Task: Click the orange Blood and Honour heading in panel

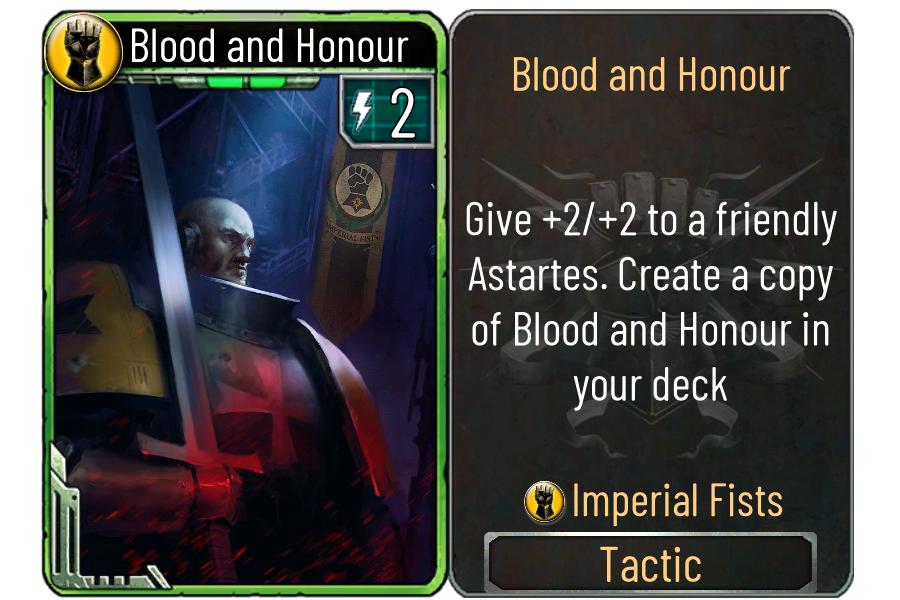Action: (x=651, y=75)
